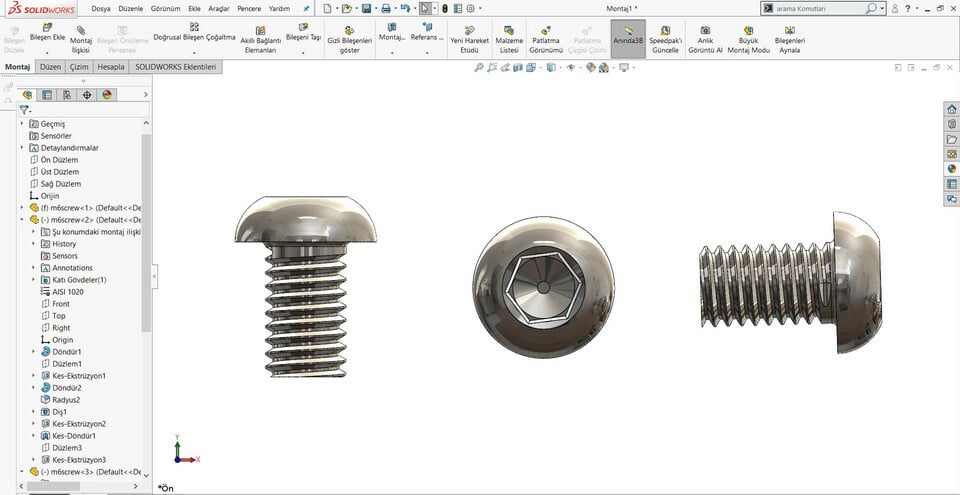Switch to the SOLIDWORKS Eklentileri tab
This screenshot has height=495, width=960.
click(x=176, y=67)
